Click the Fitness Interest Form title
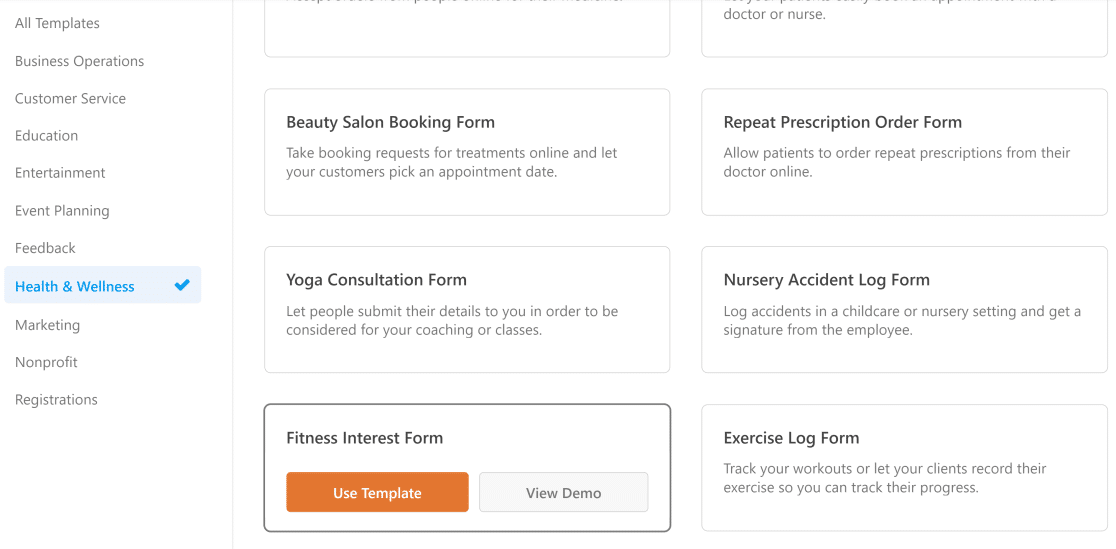This screenshot has width=1116, height=549. click(364, 438)
